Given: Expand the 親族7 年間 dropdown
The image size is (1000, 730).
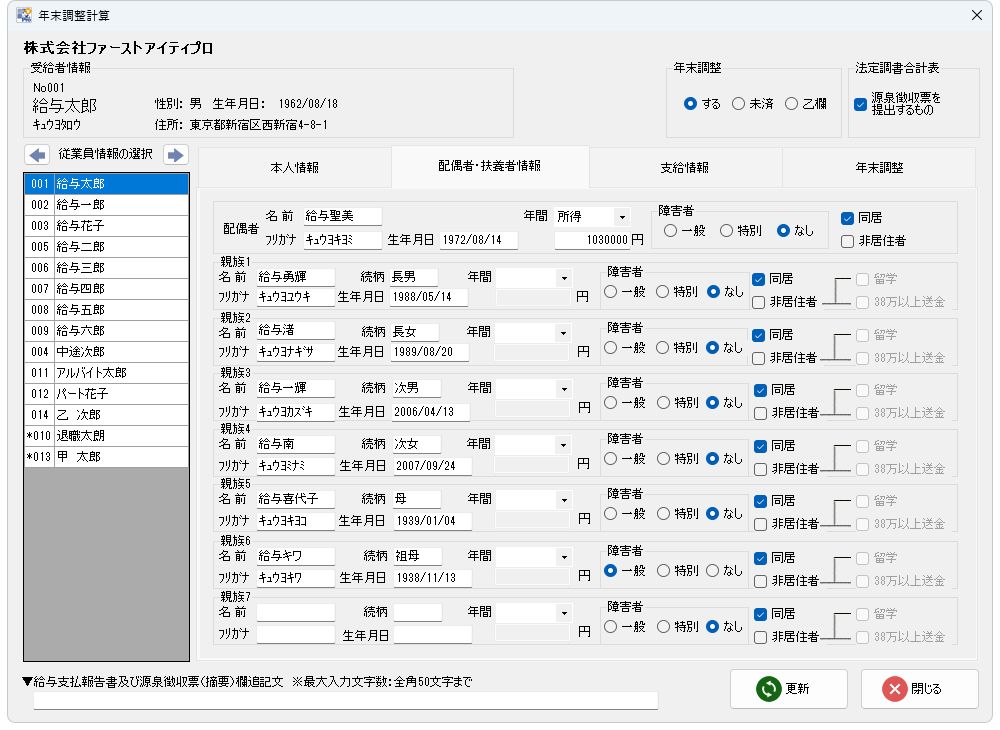Looking at the screenshot, I should 563,613.
